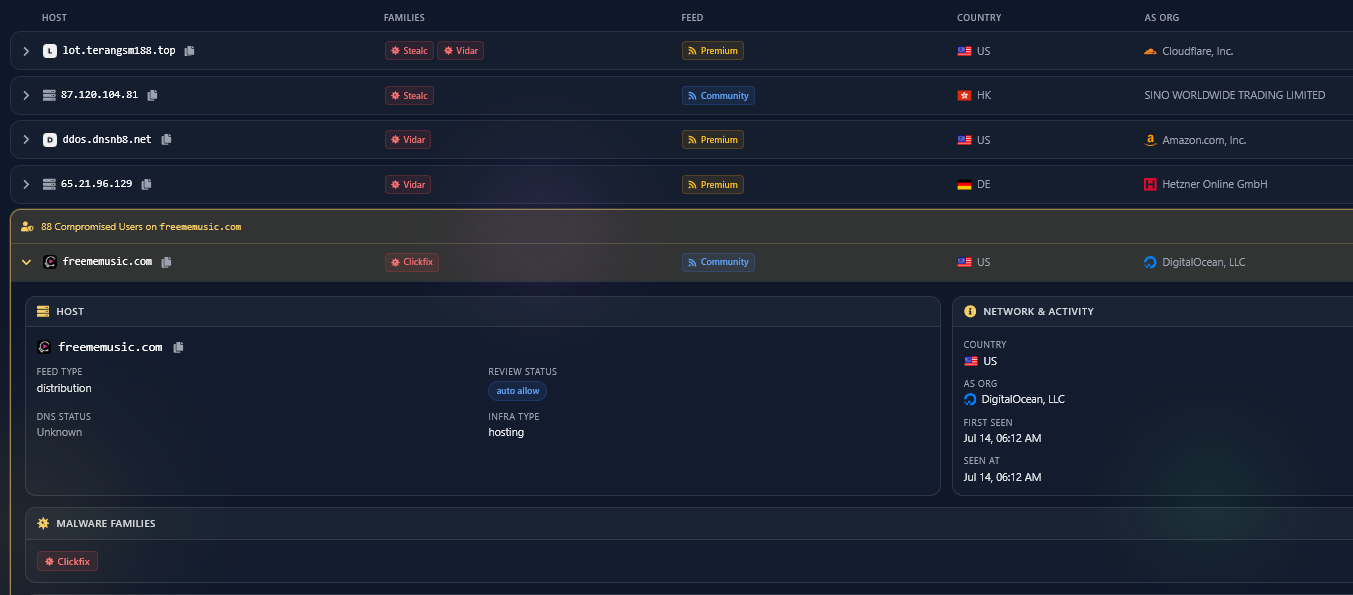The width and height of the screenshot is (1353, 595).
Task: Click Premium feed badge on ddos.dnsnb8.net
Action: (x=713, y=140)
